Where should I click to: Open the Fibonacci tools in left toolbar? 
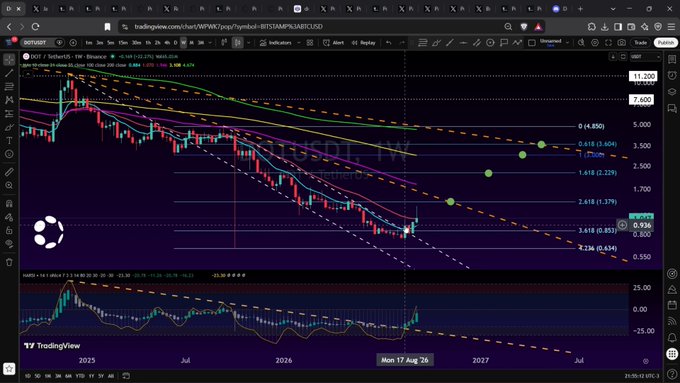(x=9, y=86)
